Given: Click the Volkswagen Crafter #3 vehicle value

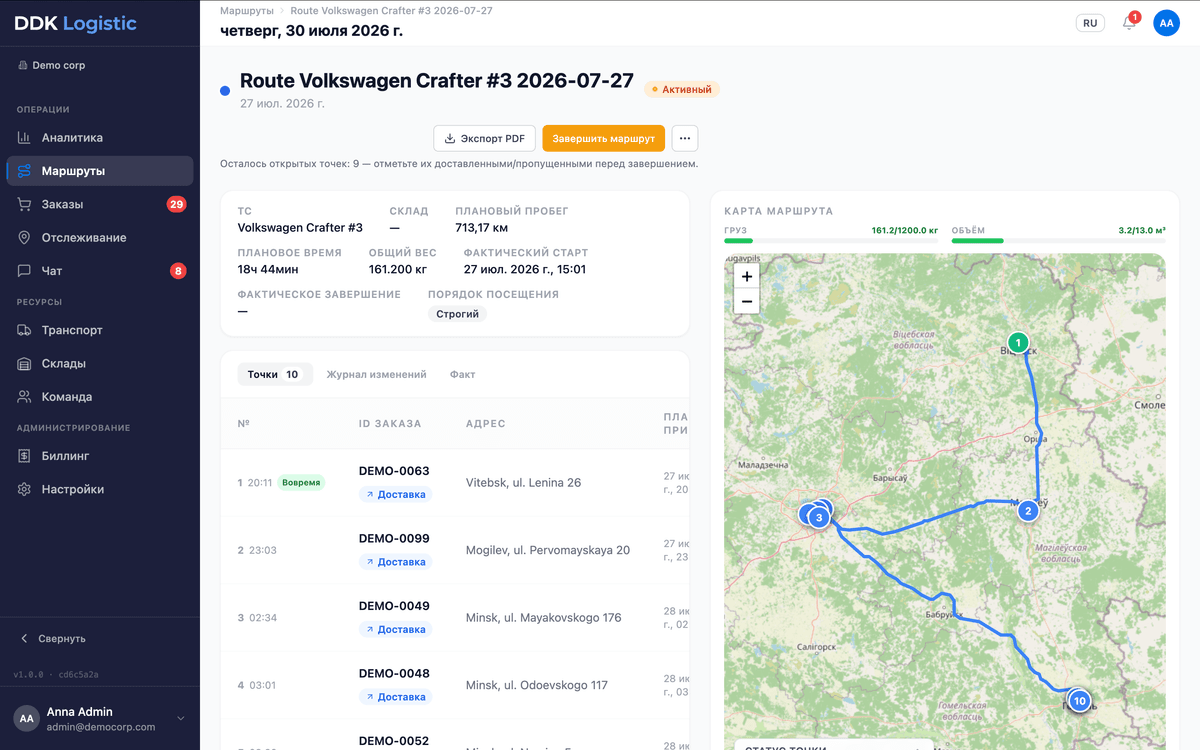Looking at the screenshot, I should [300, 228].
